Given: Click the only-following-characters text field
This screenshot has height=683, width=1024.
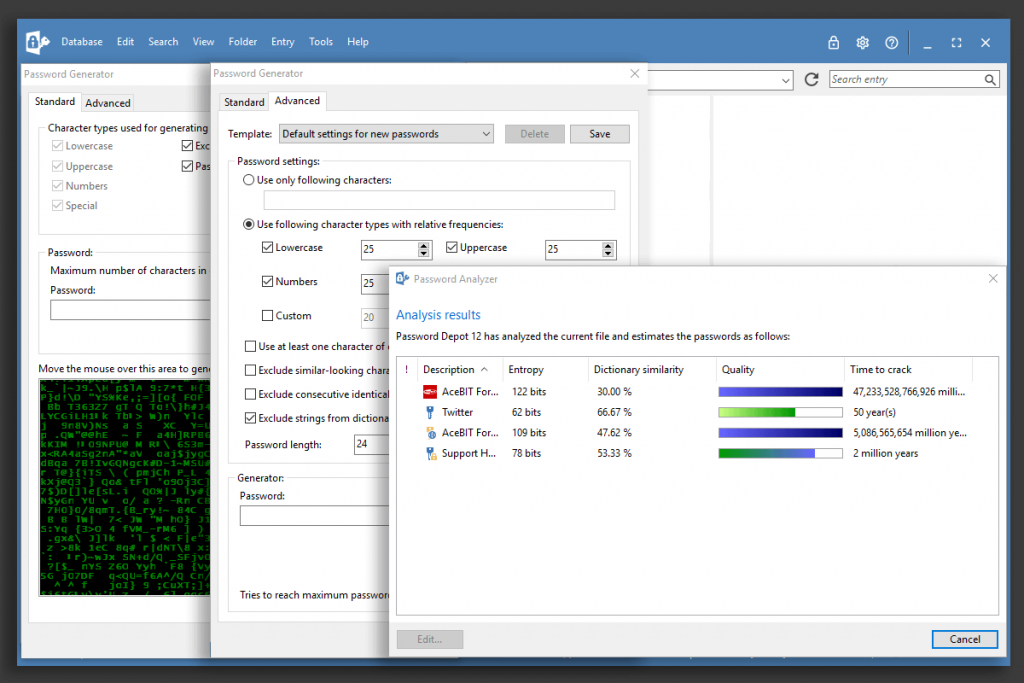Looking at the screenshot, I should click(x=439, y=200).
